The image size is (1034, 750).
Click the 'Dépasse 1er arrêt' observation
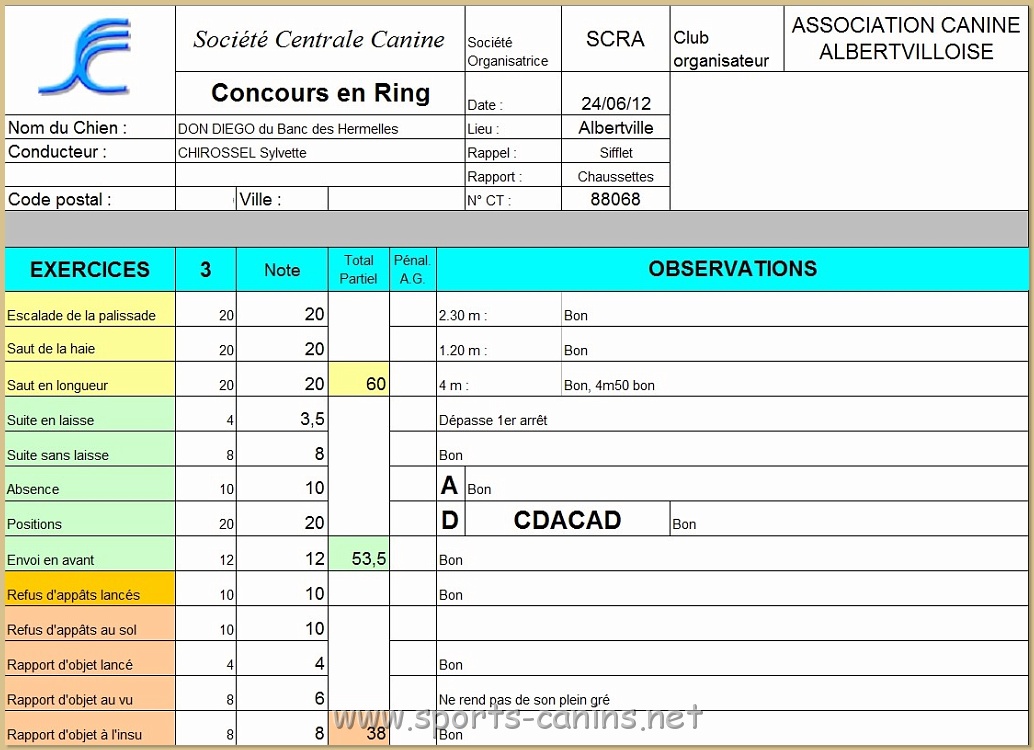pyautogui.click(x=493, y=420)
